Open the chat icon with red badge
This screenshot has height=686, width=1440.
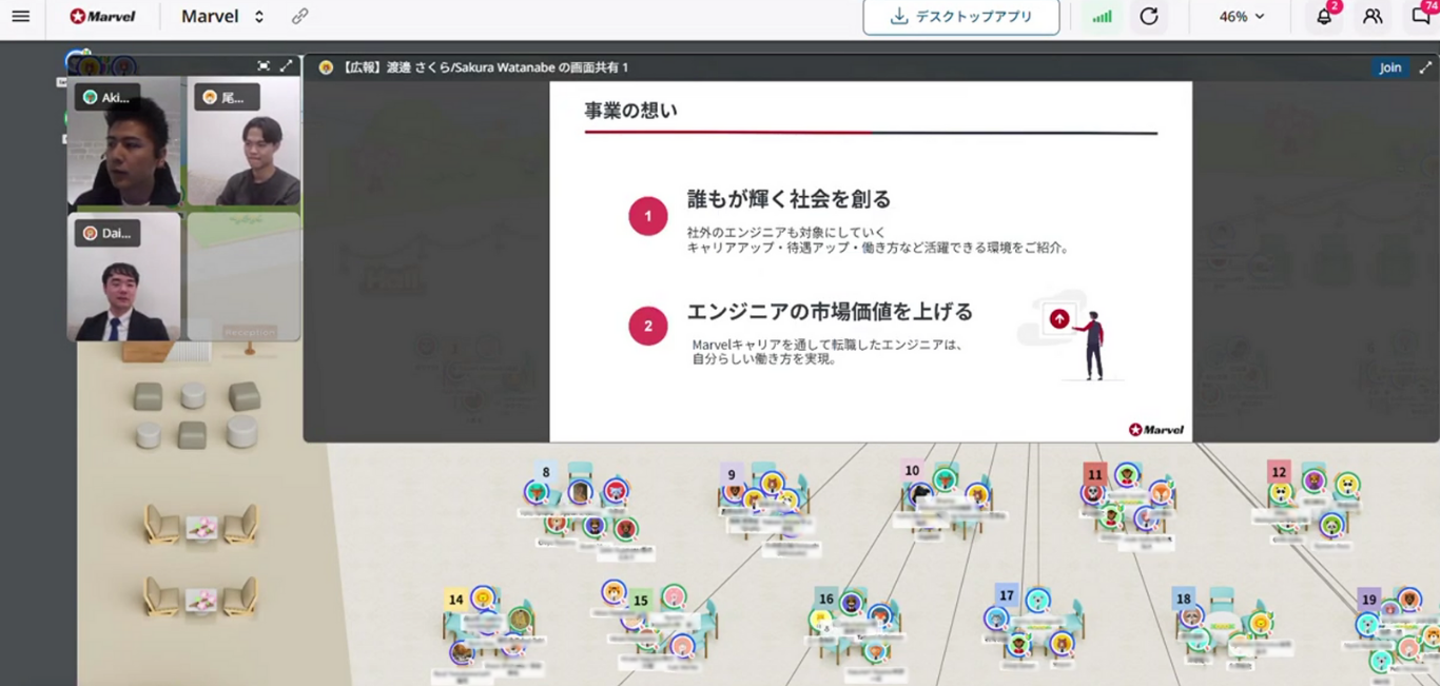coord(1422,14)
